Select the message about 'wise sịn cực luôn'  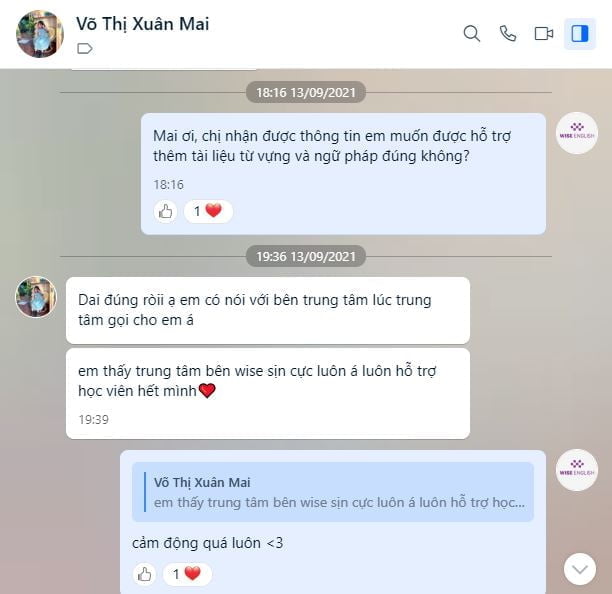[268, 394]
